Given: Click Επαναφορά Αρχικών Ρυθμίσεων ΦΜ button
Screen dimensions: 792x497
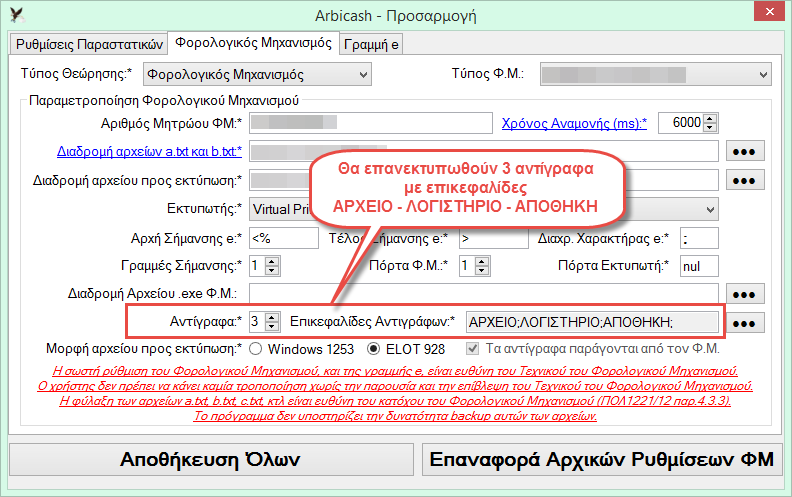Looking at the screenshot, I should click(601, 460).
